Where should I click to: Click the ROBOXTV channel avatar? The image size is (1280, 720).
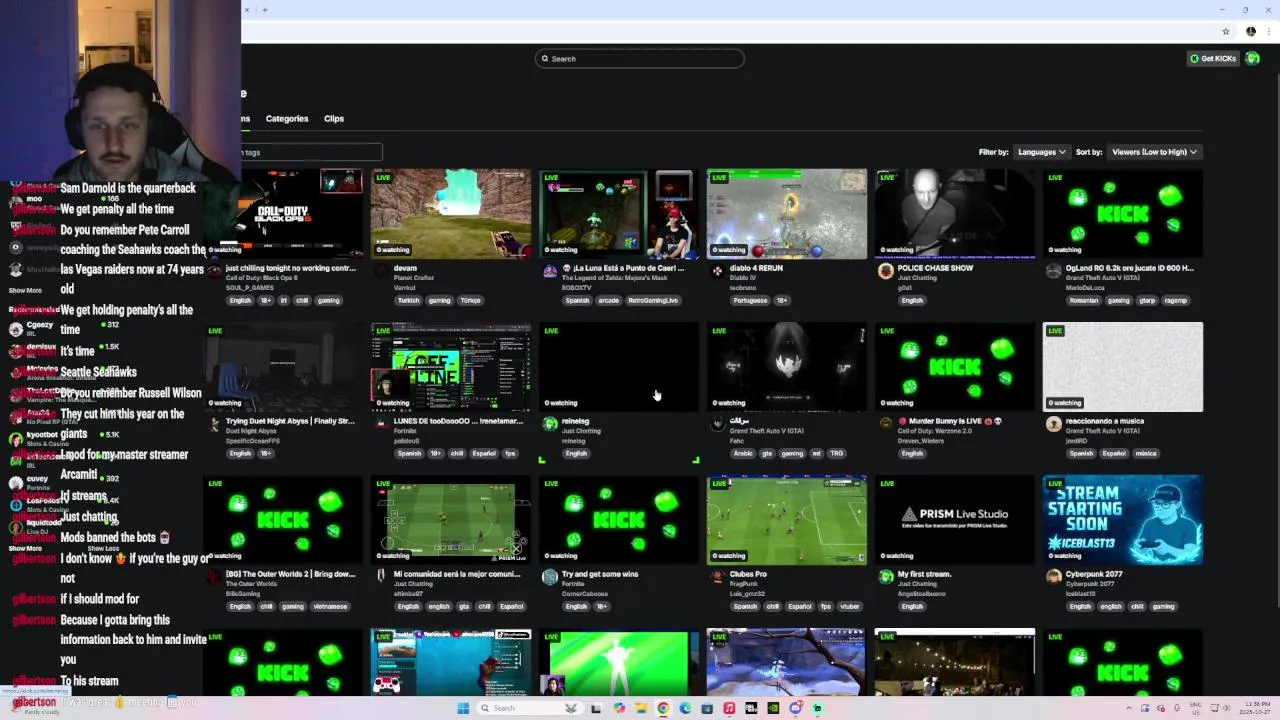point(550,271)
